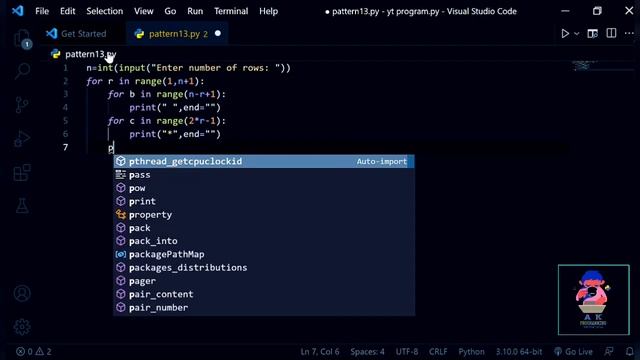Select the pow suggestion
Screen dimensions: 640x360
coord(264,188)
